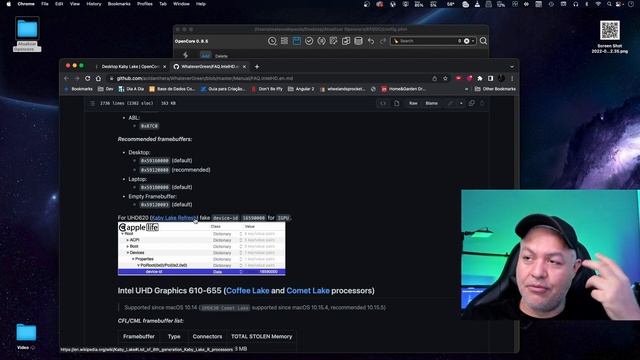Image resolution: width=640 pixels, height=360 pixels.
Task: Click the redo arrow in OpenCore toolbar
Action: tap(383, 41)
